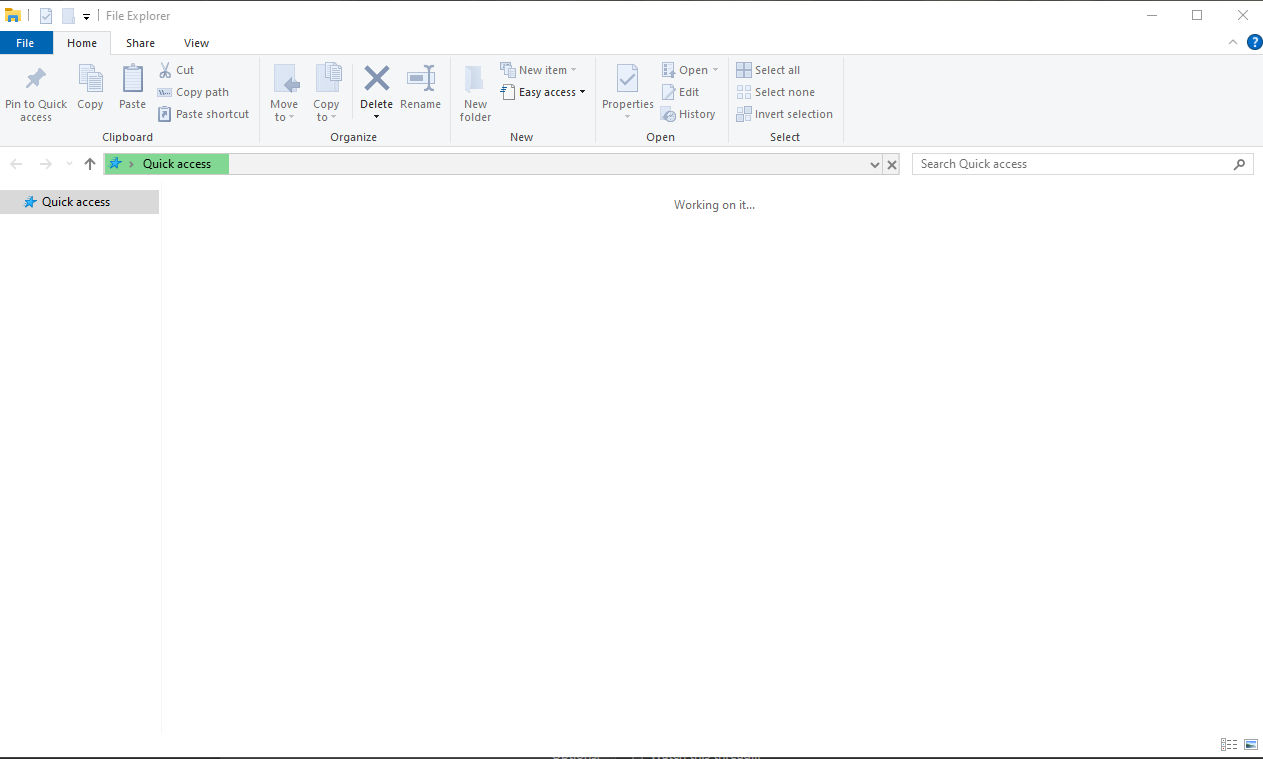Open the New item dropdown
This screenshot has width=1263, height=759.
tap(540, 69)
